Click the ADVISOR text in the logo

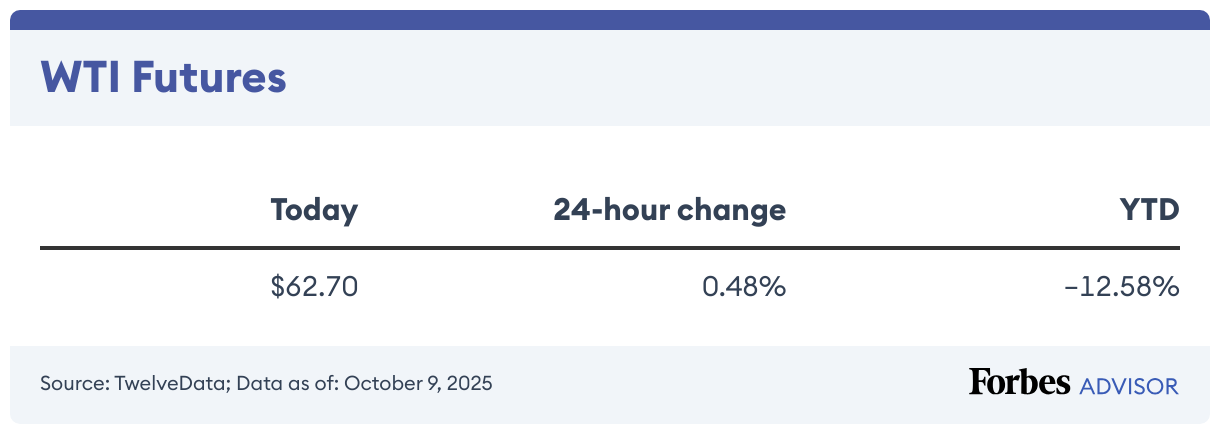[1129, 385]
